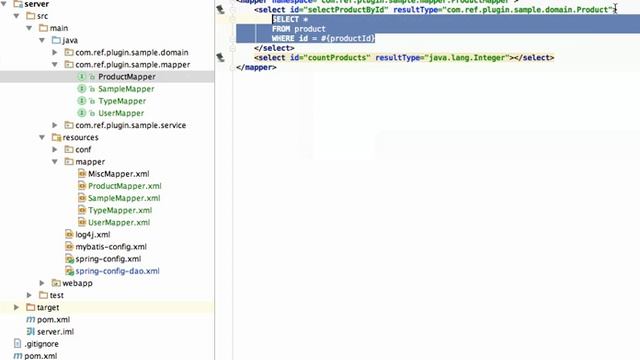Image resolution: width=640 pixels, height=360 pixels.
Task: Expand the target folder arrow
Action: coord(17,307)
